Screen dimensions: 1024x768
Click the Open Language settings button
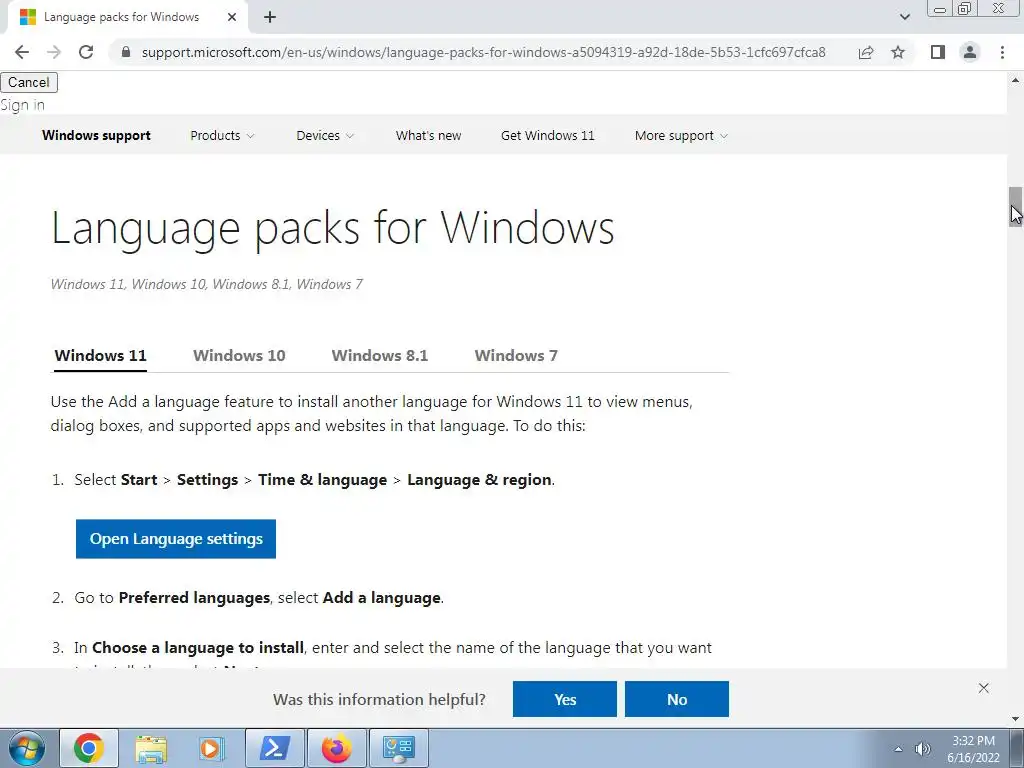point(176,539)
